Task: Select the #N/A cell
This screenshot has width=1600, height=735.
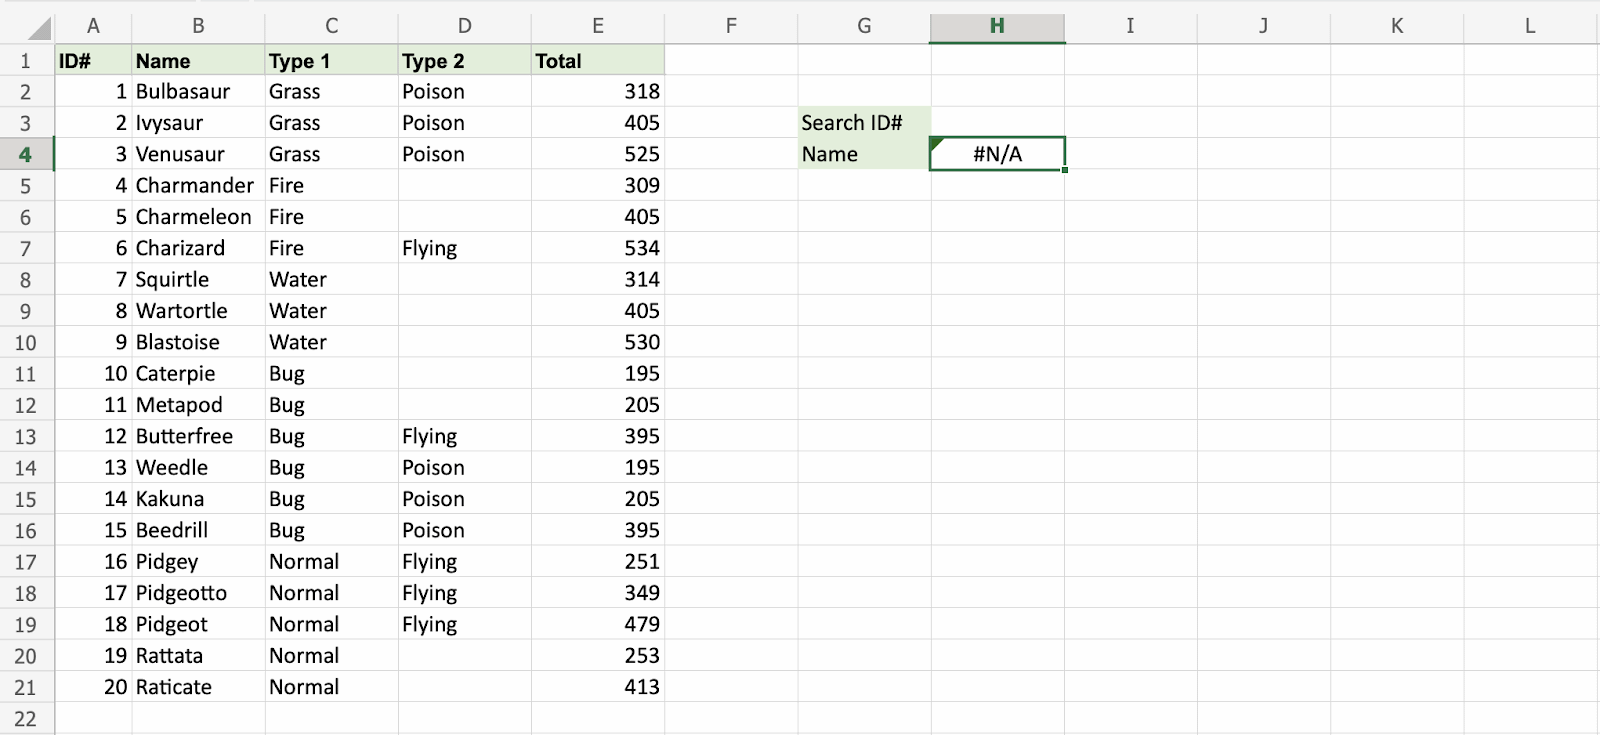Action: click(x=997, y=154)
